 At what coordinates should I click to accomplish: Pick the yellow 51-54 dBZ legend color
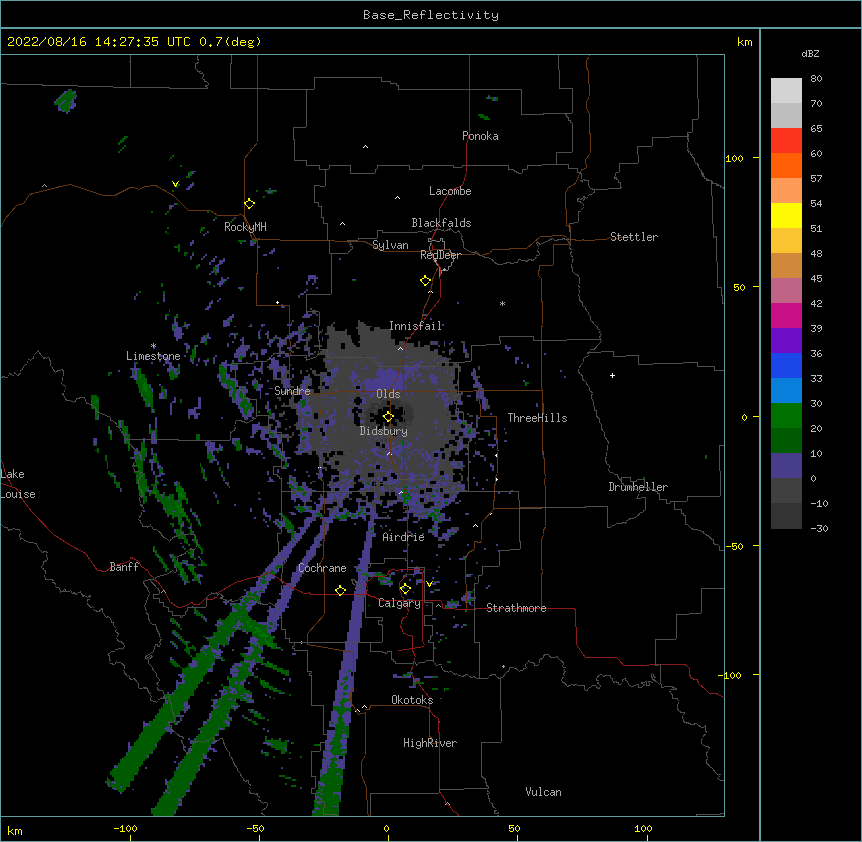click(786, 215)
